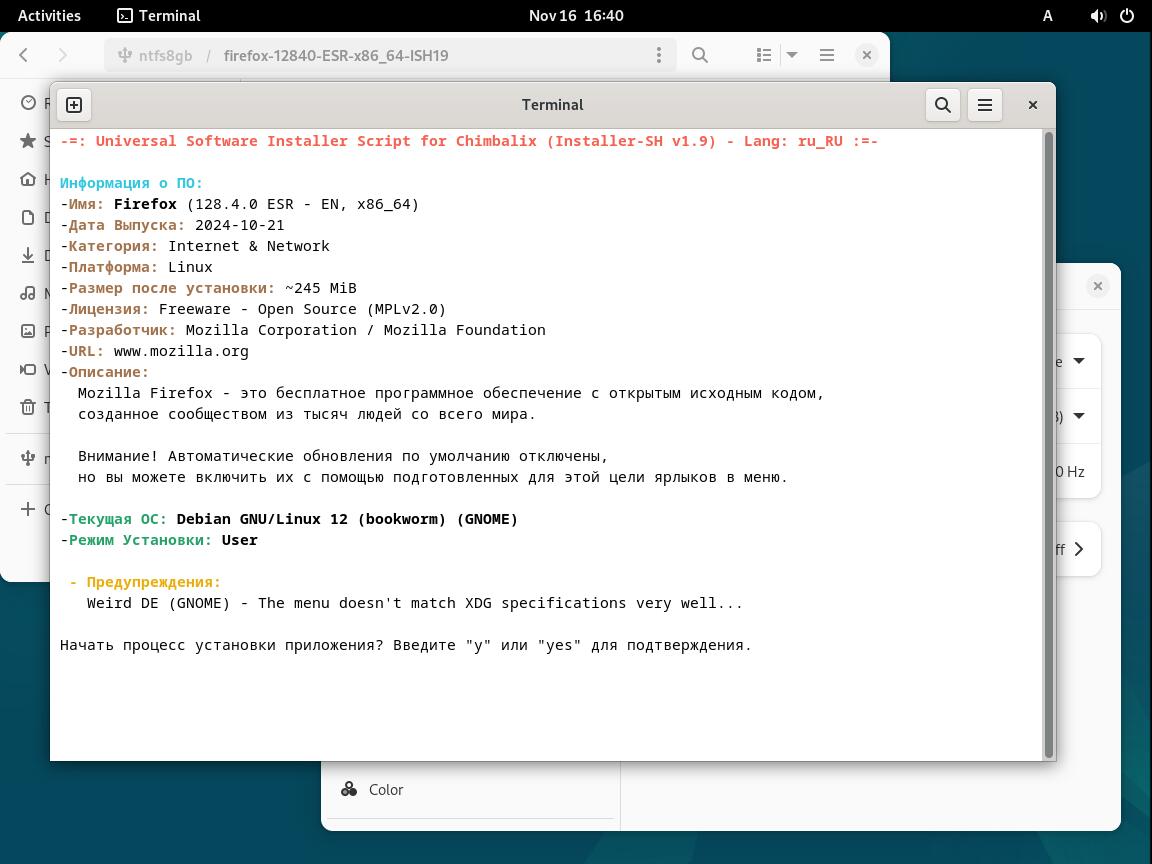Viewport: 1152px width, 864px height.
Task: Click the Terminal search magnifier icon
Action: tap(942, 105)
